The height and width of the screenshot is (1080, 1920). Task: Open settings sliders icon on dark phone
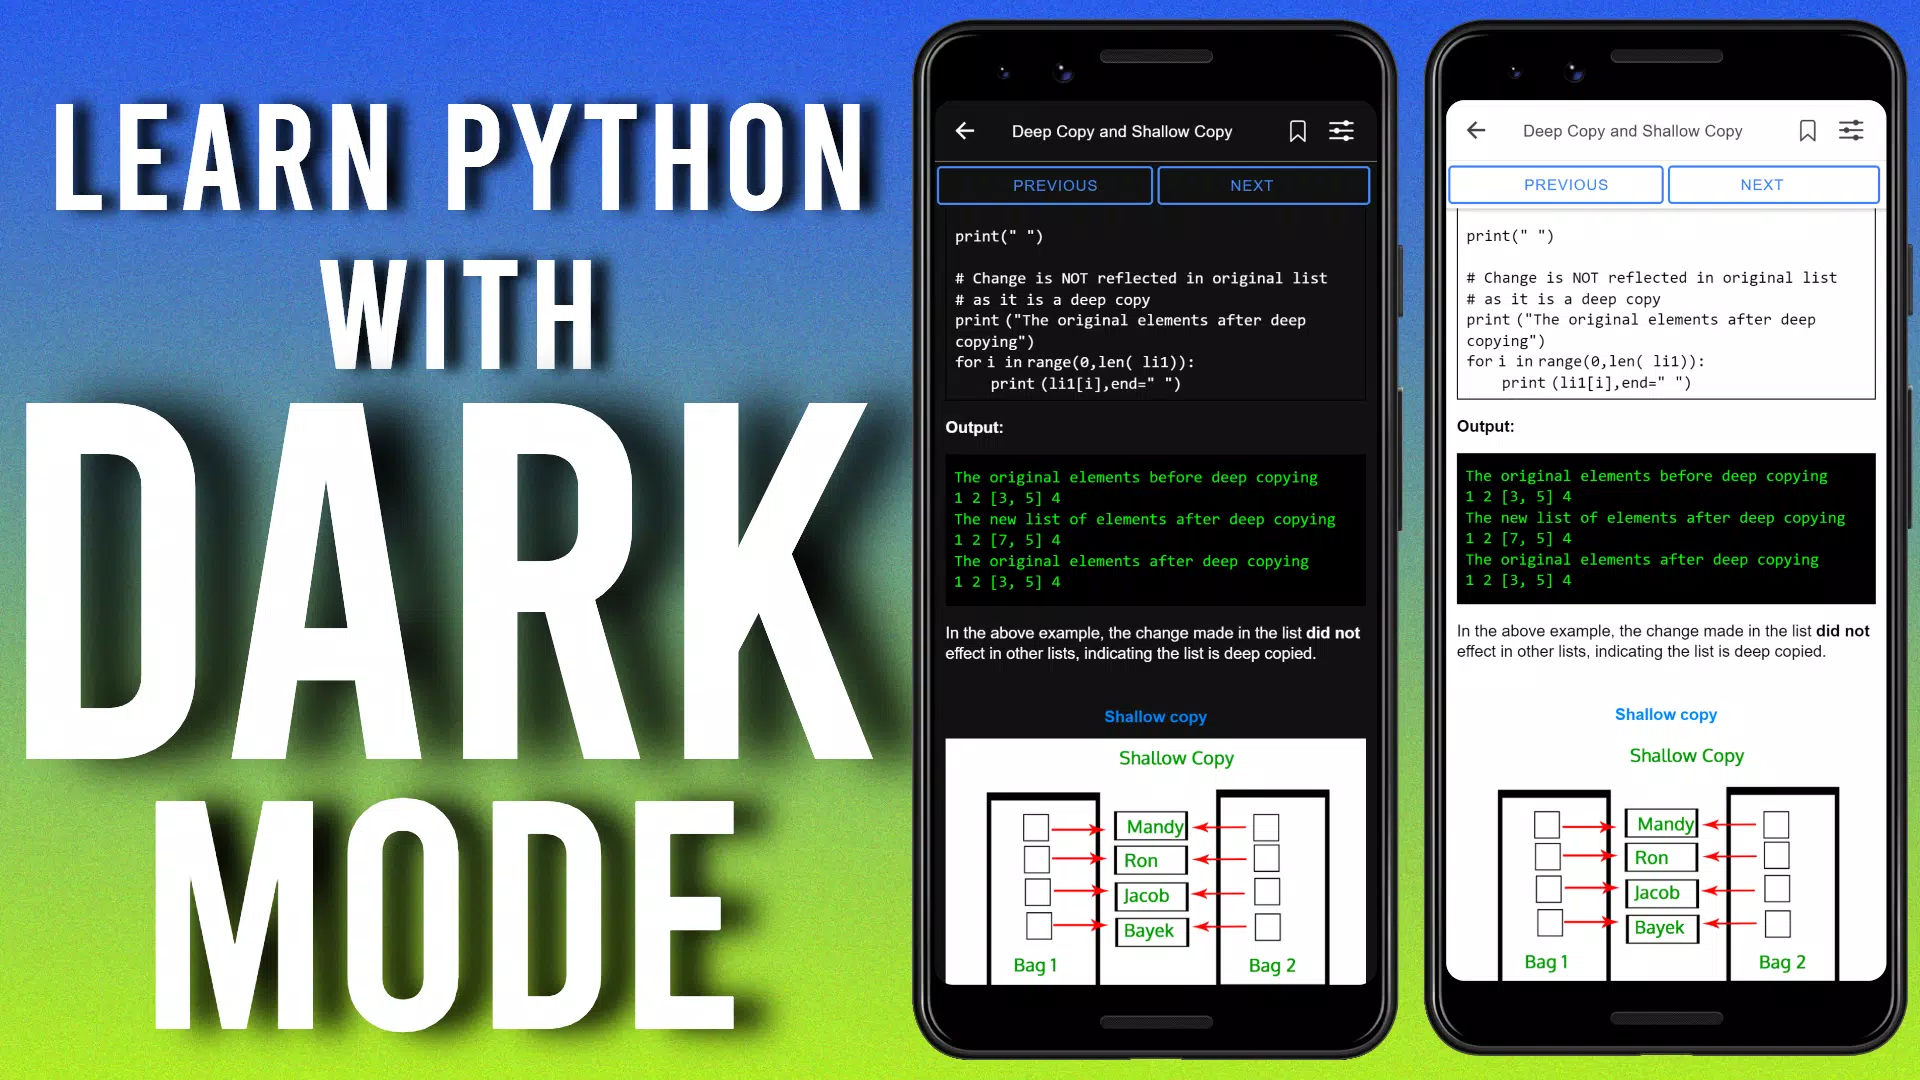pos(1341,131)
